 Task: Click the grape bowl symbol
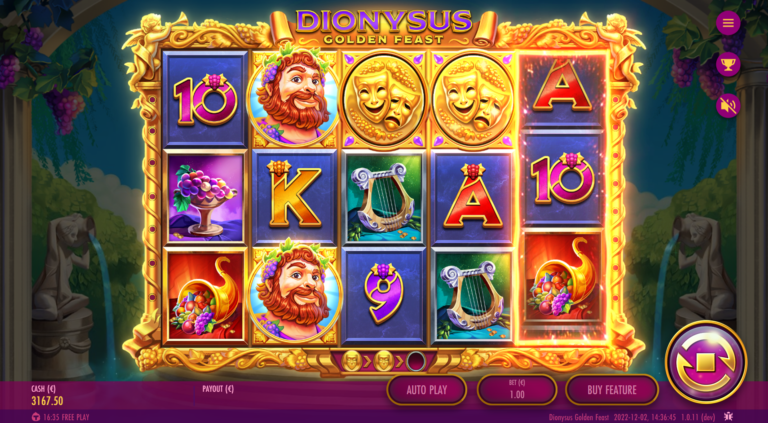[x=205, y=197]
